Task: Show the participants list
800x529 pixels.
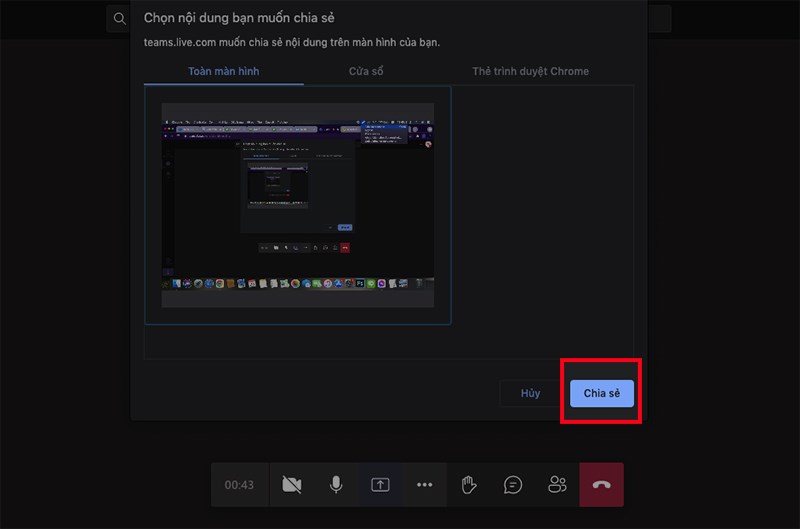Action: 557,485
